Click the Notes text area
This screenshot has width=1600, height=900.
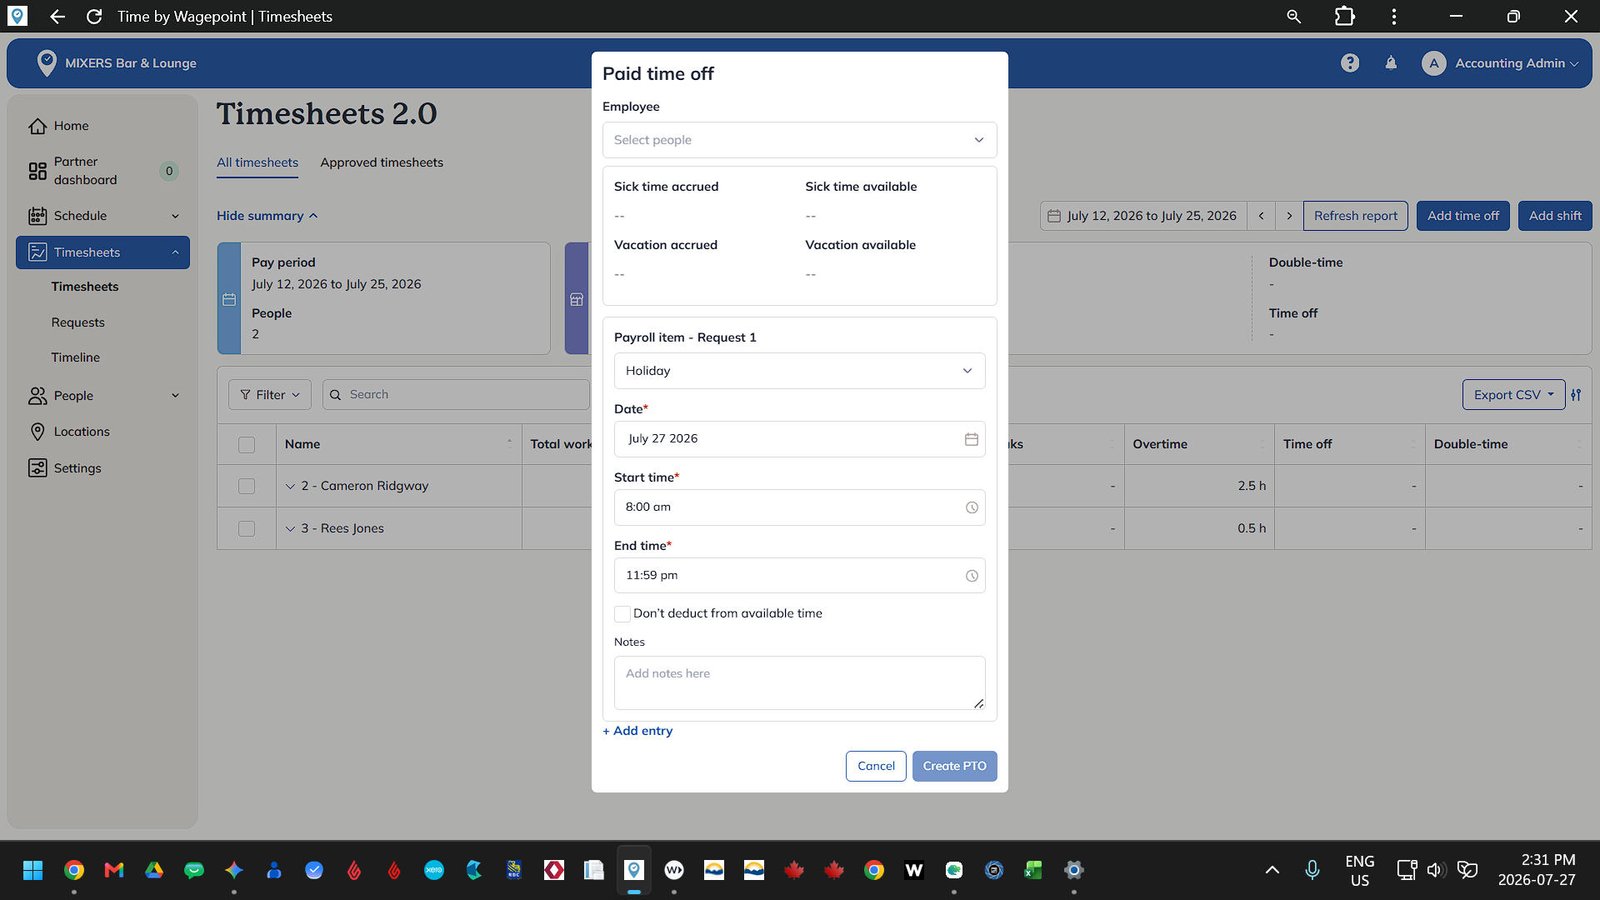pyautogui.click(x=799, y=683)
